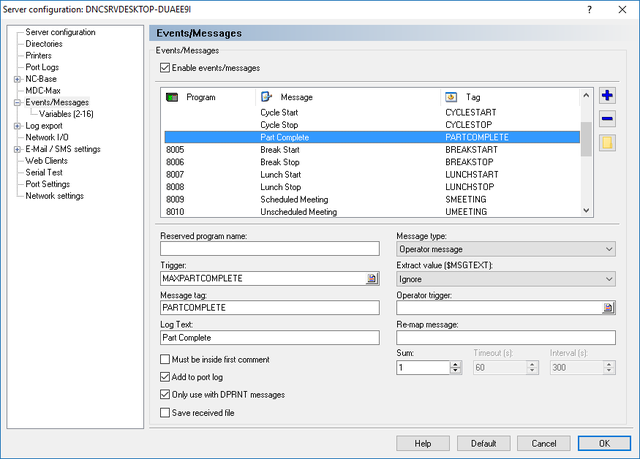Click the blue plus add event icon
This screenshot has width=640, height=459.
[607, 95]
